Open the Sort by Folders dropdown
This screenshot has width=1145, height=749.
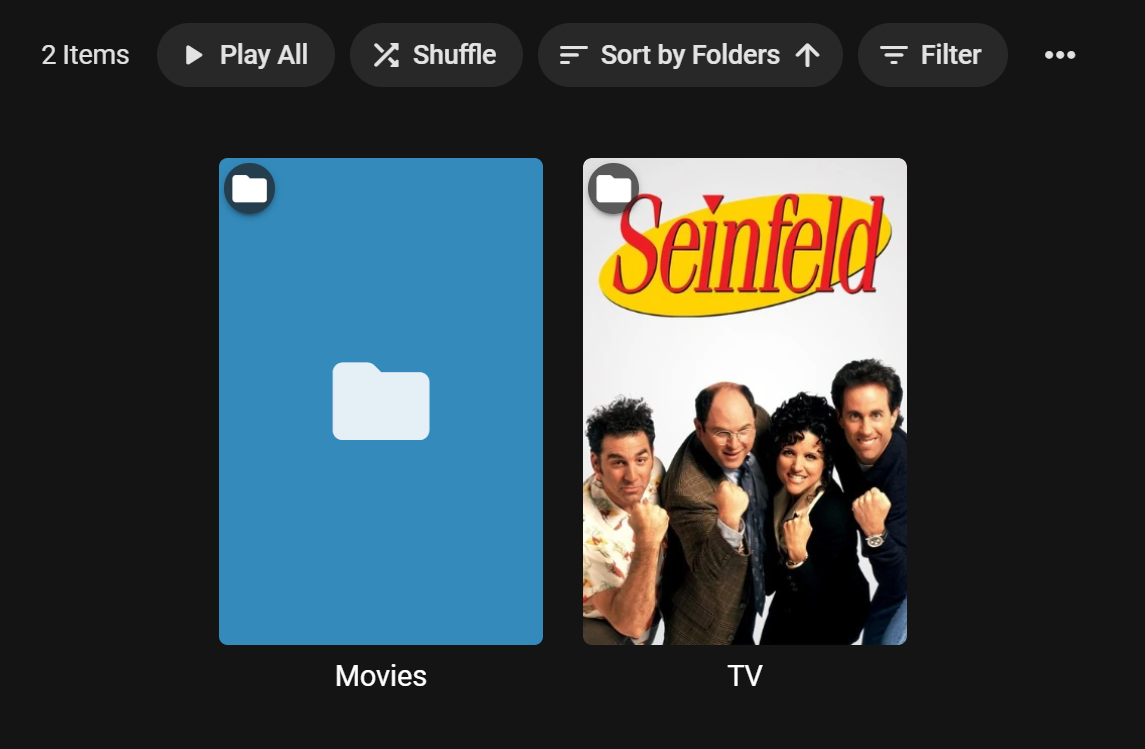[690, 55]
